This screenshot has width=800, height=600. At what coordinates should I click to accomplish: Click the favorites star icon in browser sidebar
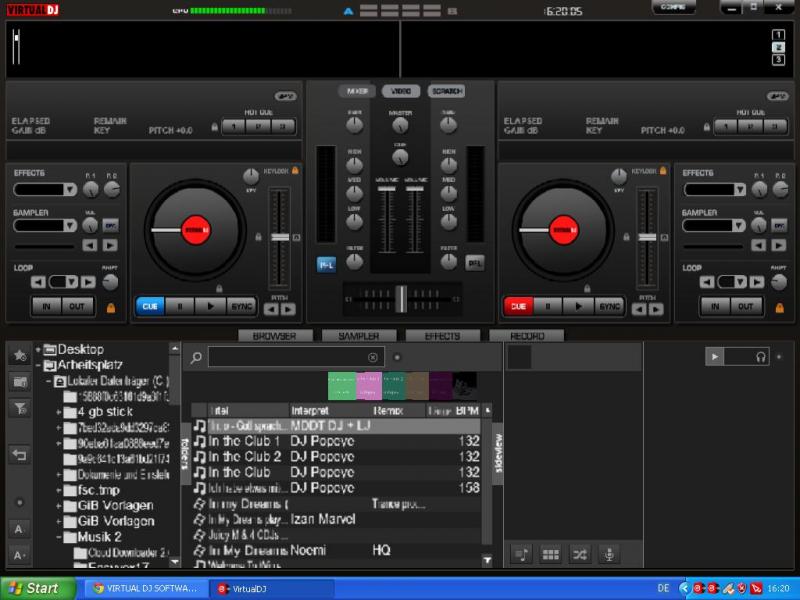tap(19, 356)
